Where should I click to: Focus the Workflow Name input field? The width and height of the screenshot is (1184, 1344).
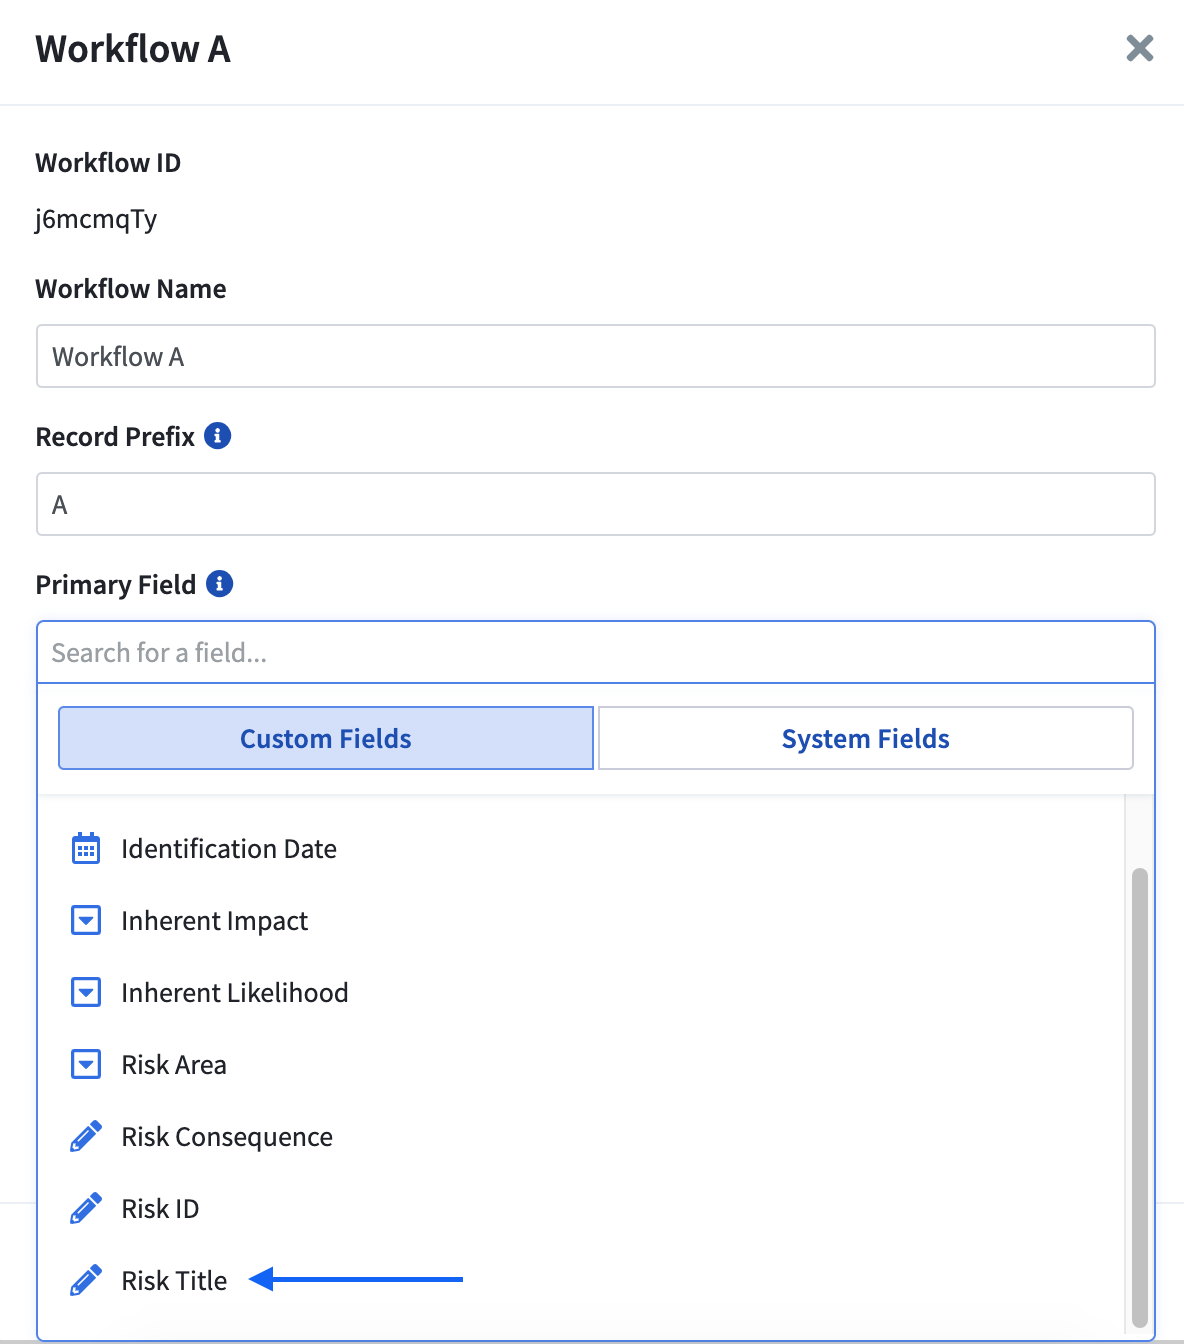(x=596, y=356)
